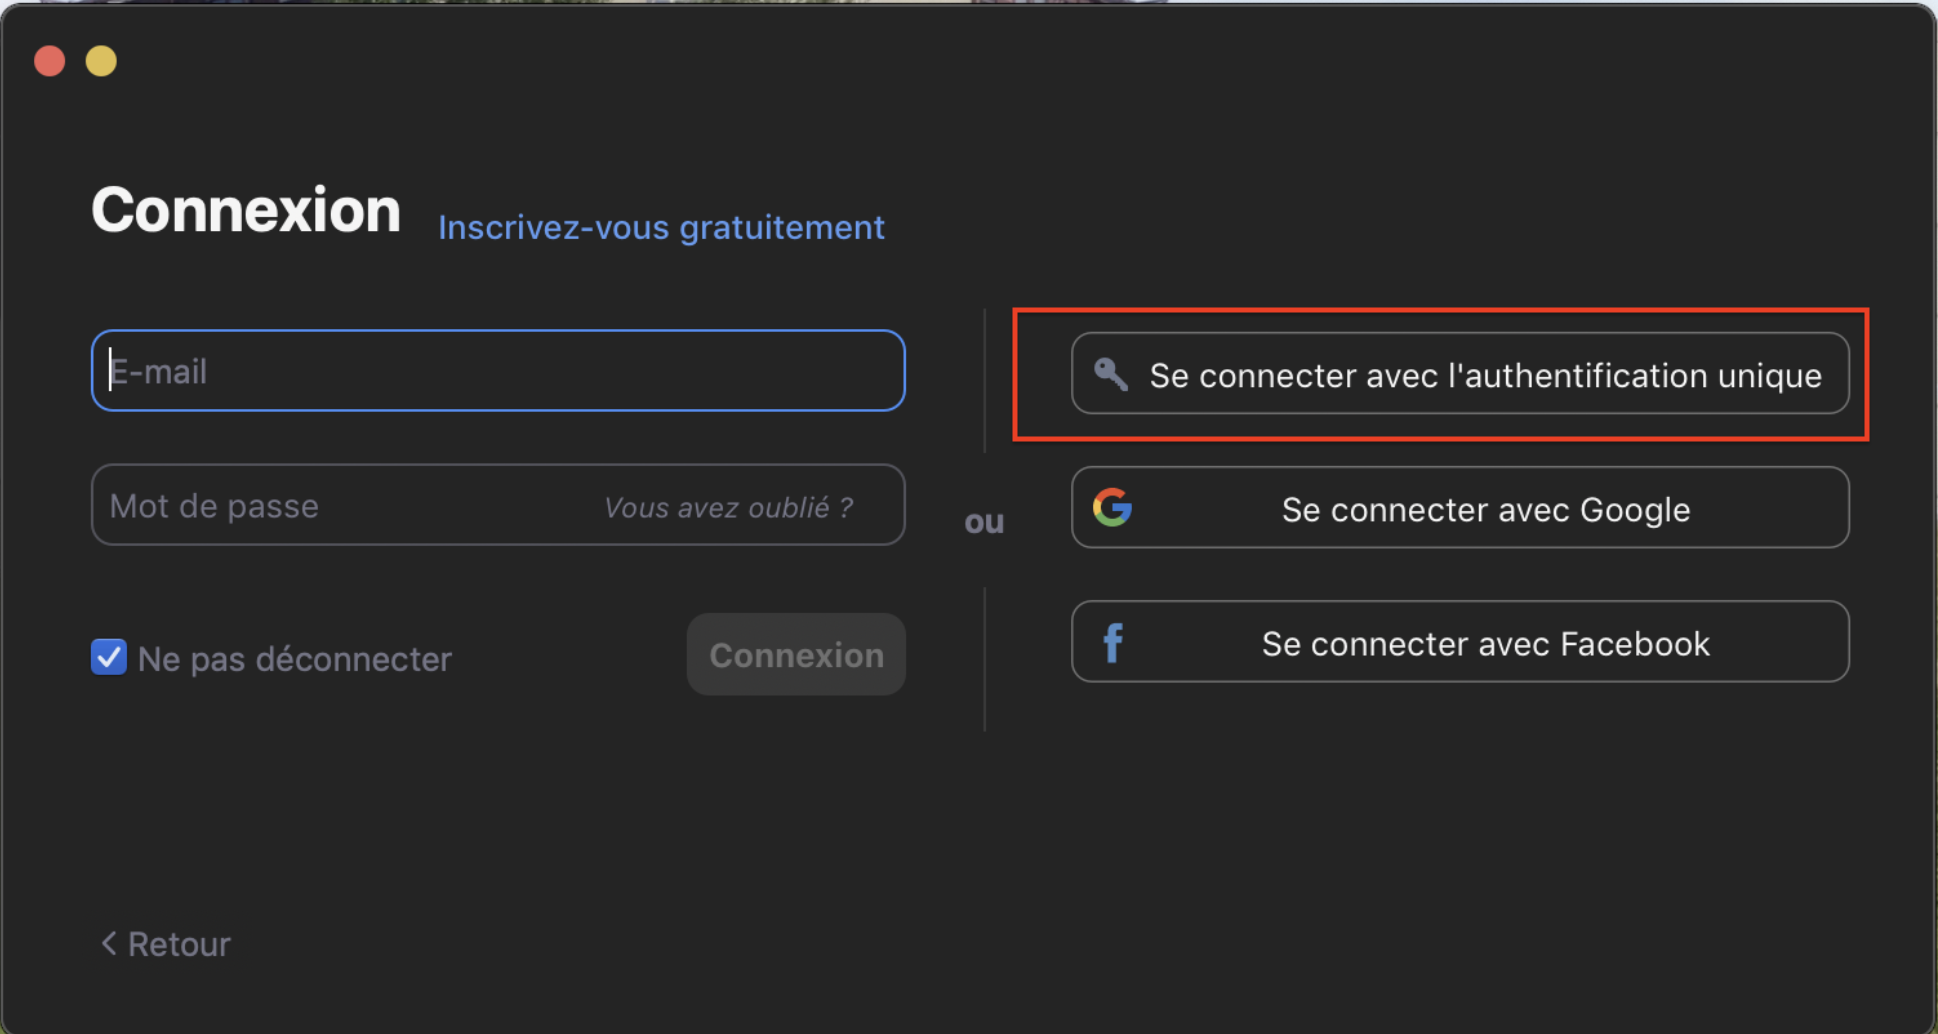Click into the Mot de passe field
Screen dimensions: 1938x1034
pyautogui.click(x=340, y=506)
